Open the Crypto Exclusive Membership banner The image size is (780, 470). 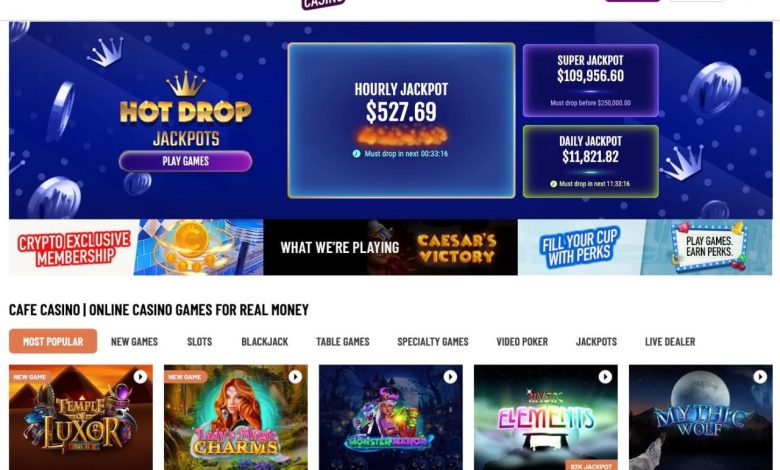[136, 247]
